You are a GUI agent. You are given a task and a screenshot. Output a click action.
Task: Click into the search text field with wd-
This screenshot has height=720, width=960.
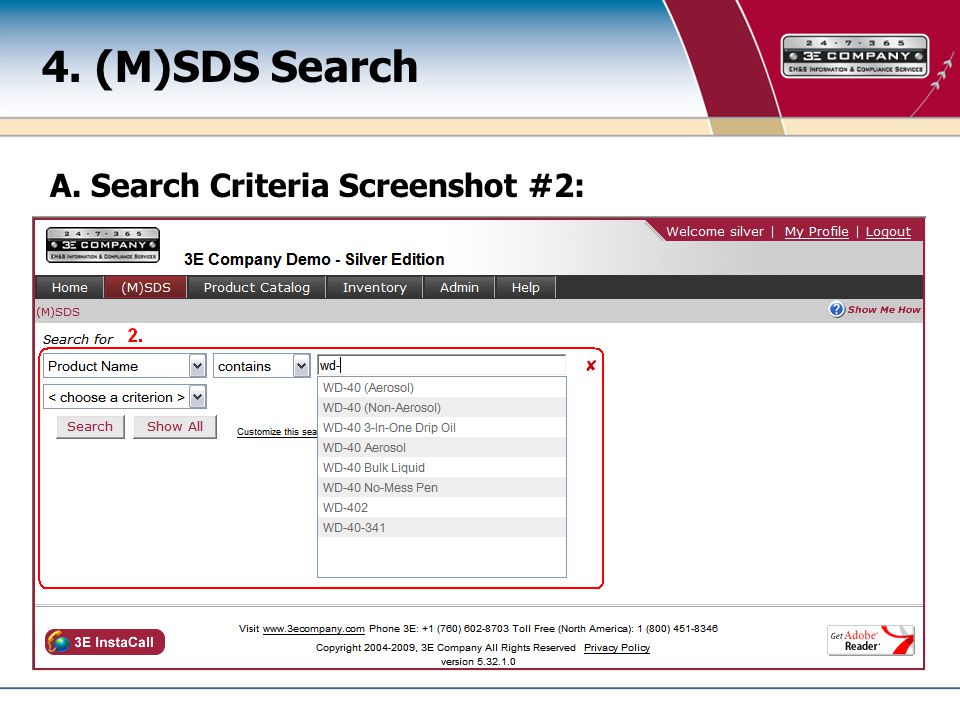pos(441,366)
